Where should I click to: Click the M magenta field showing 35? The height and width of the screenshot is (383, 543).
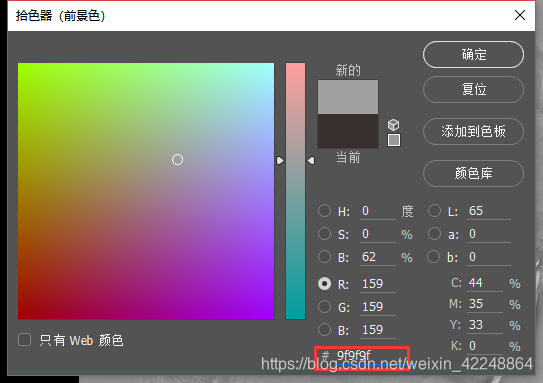(485, 304)
